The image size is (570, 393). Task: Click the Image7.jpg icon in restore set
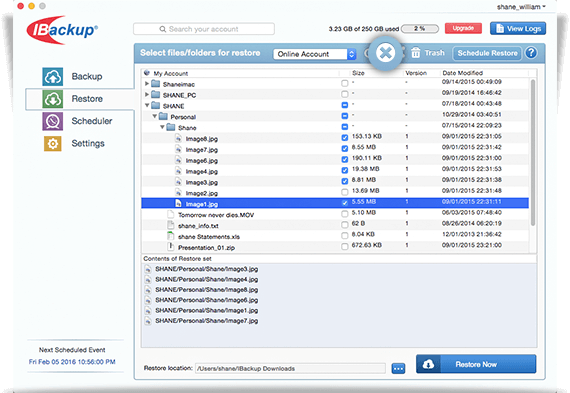click(x=148, y=321)
